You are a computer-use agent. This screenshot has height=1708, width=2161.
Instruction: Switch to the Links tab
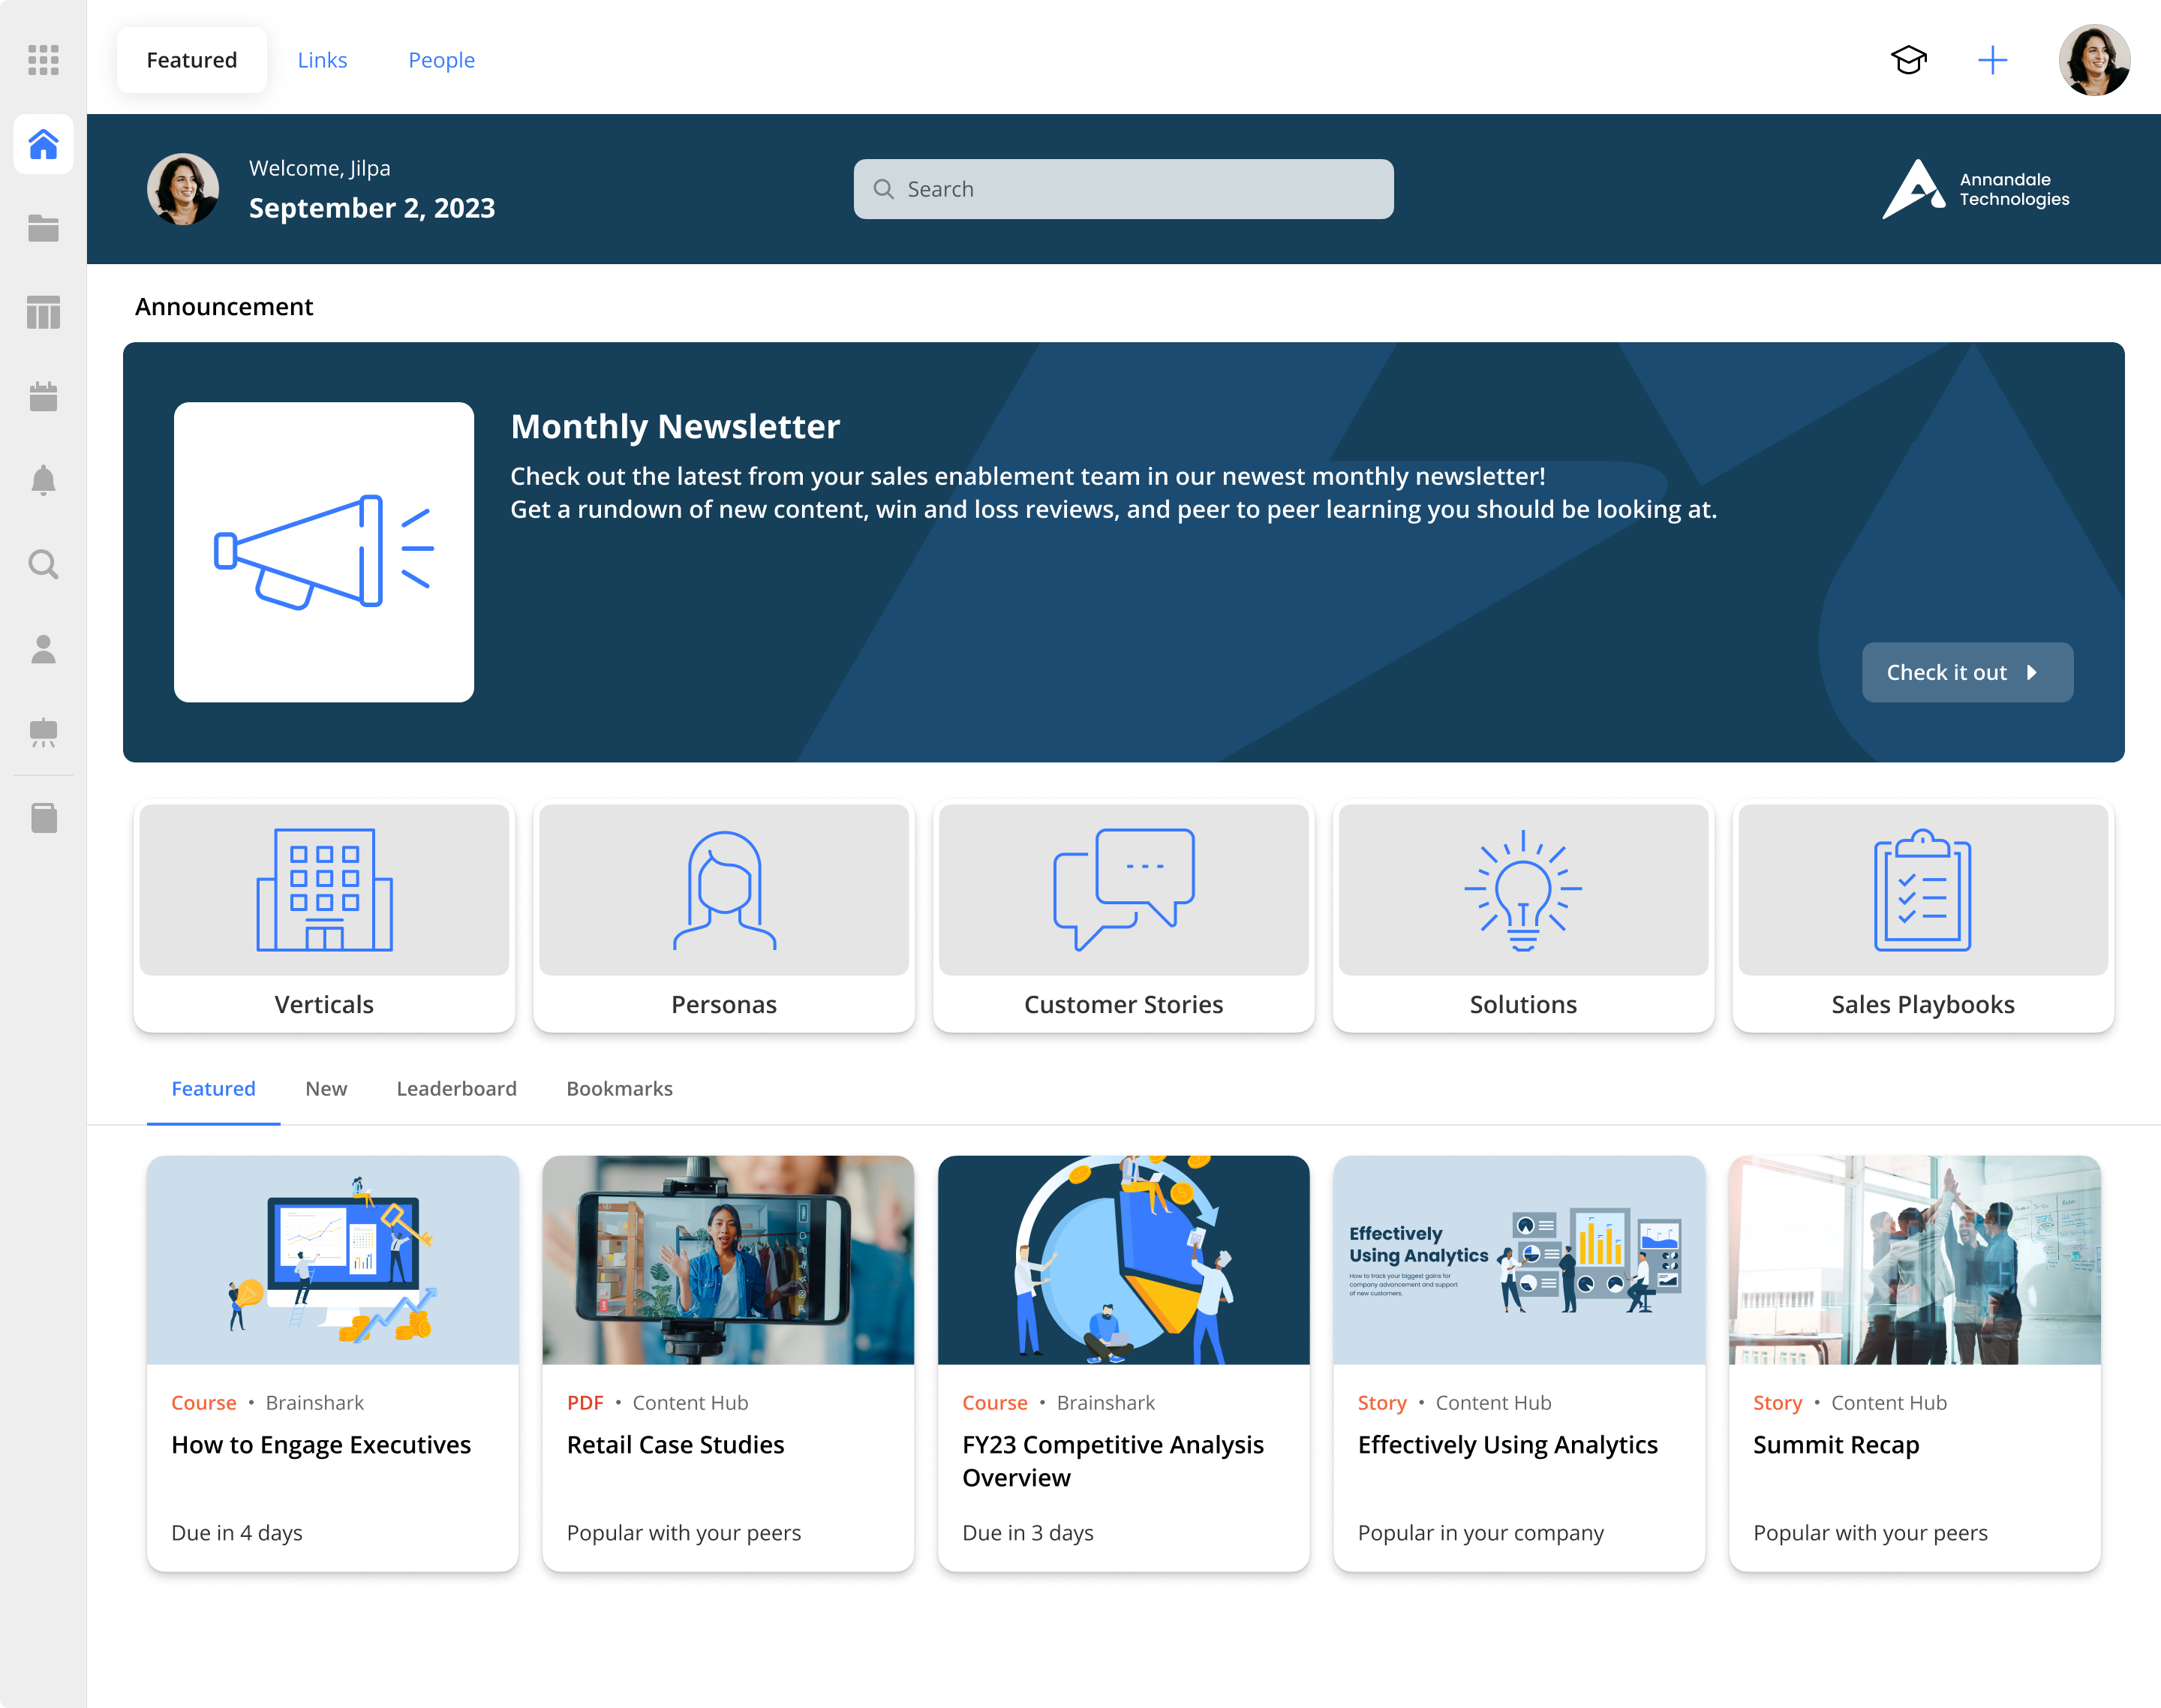[x=322, y=60]
